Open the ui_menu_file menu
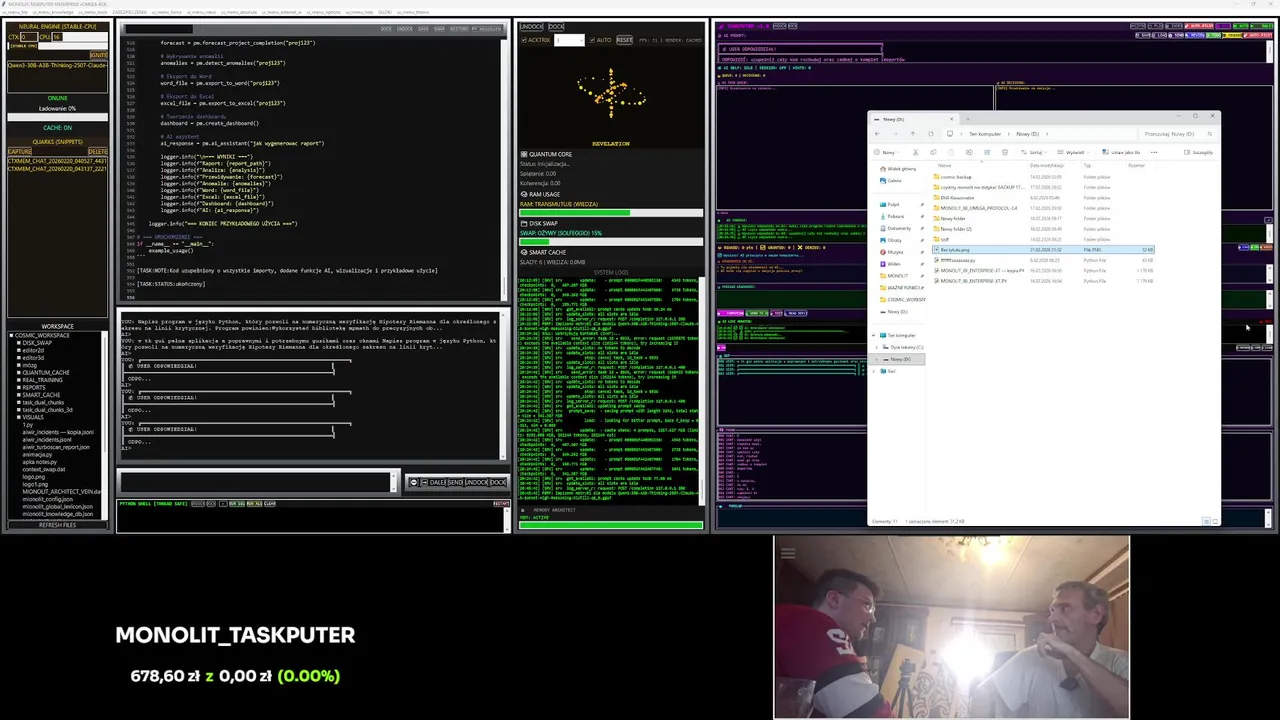Screen dimensions: 1280x720 (x=16, y=12)
